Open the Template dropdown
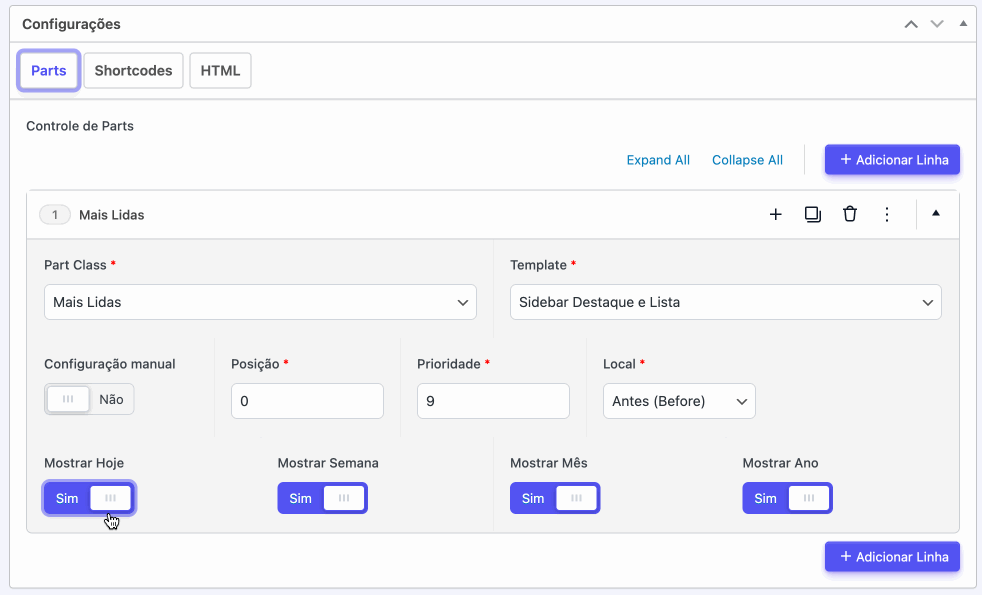The height and width of the screenshot is (595, 982). tap(725, 302)
